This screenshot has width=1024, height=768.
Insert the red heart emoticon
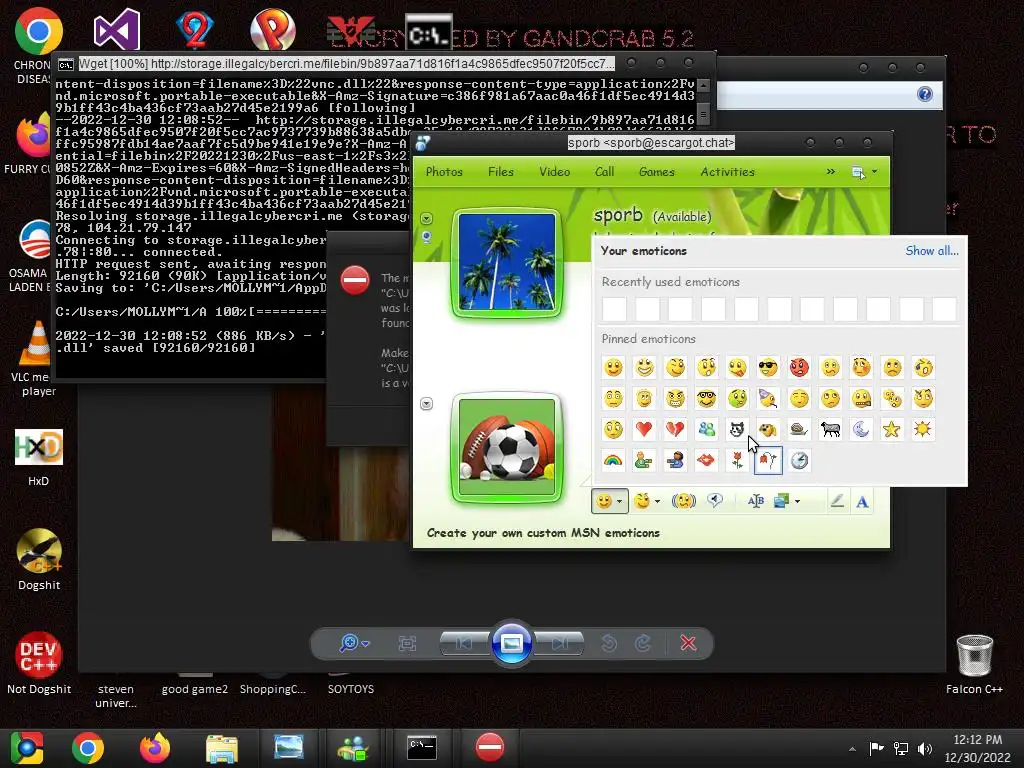coord(644,429)
